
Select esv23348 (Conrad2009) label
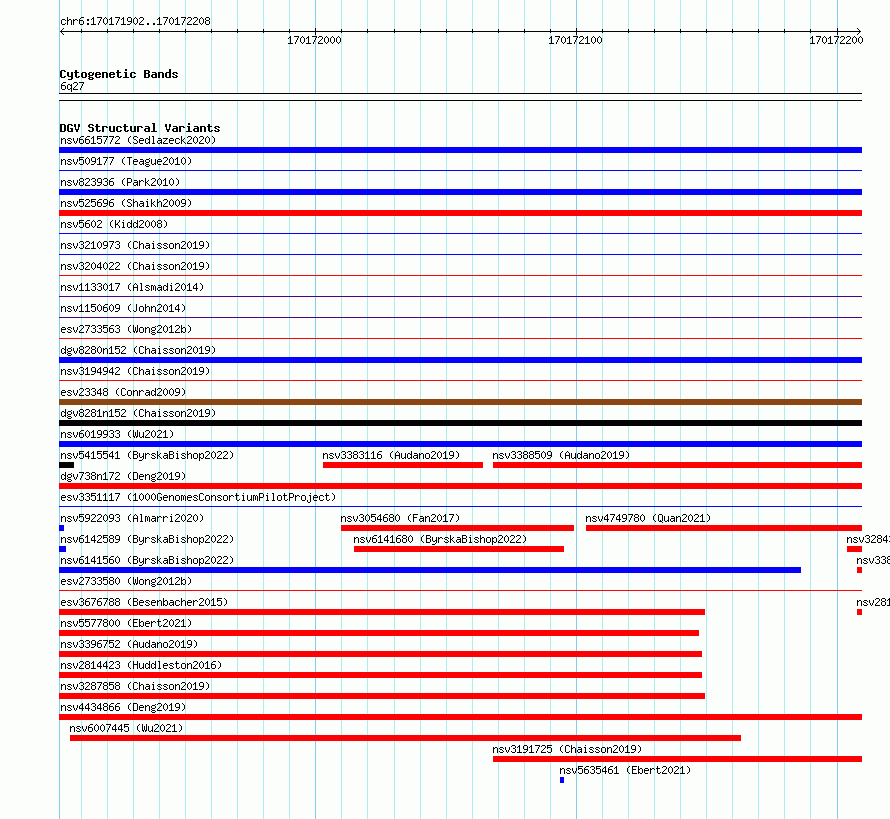[x=123, y=392]
